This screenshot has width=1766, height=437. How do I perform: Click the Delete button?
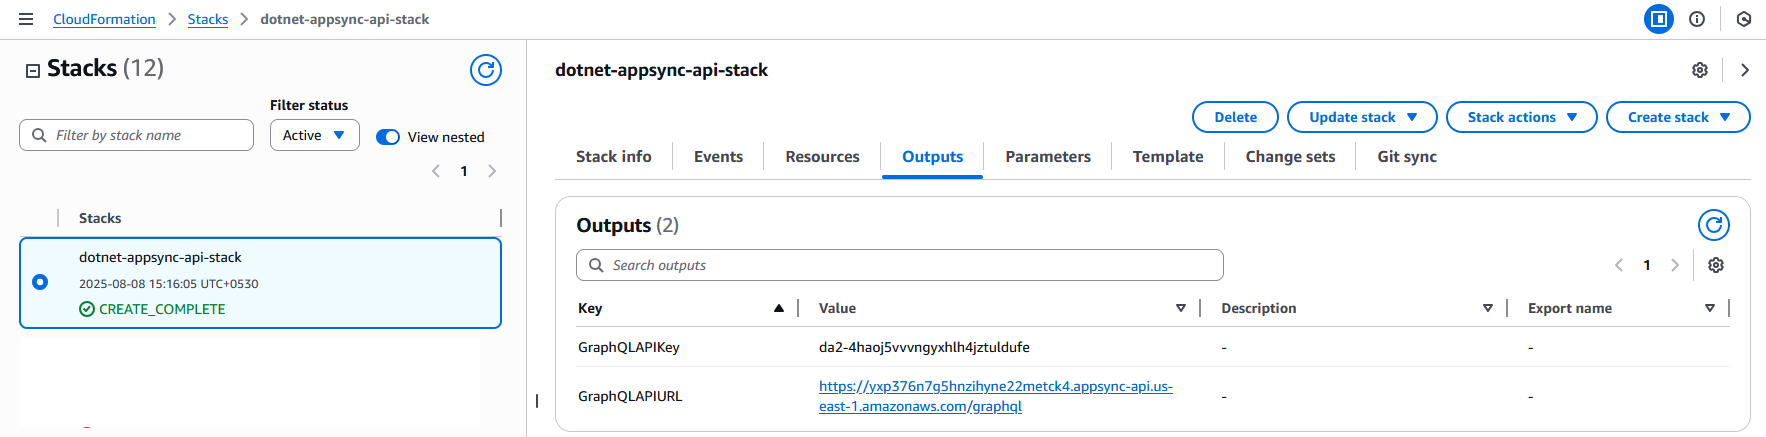1235,117
